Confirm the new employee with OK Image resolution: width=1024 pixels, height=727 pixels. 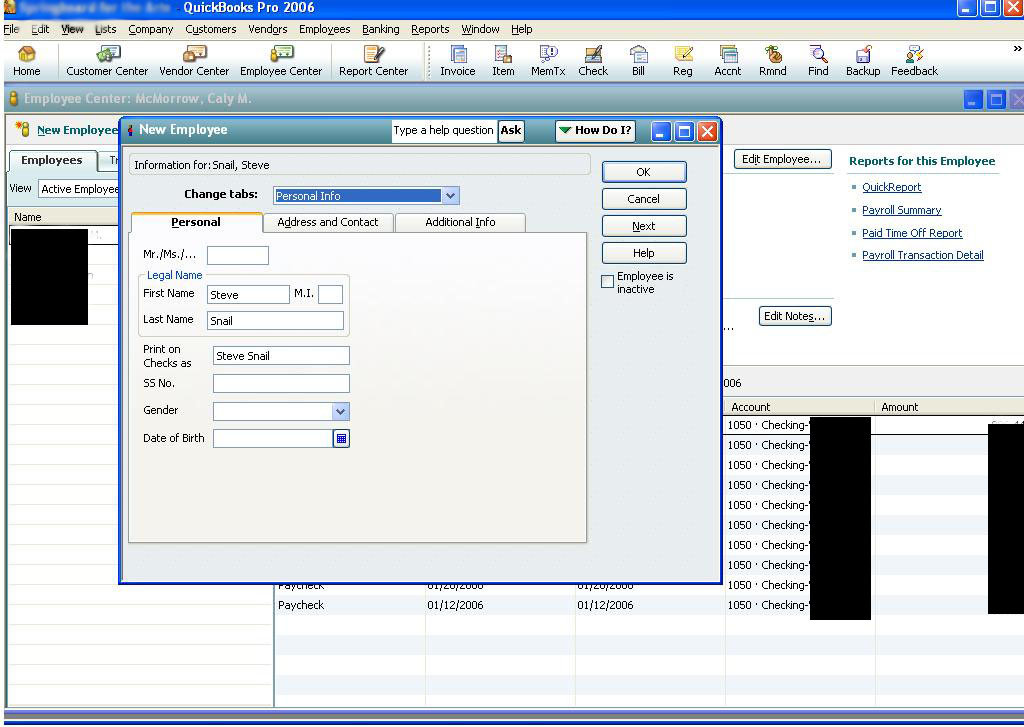coord(644,172)
